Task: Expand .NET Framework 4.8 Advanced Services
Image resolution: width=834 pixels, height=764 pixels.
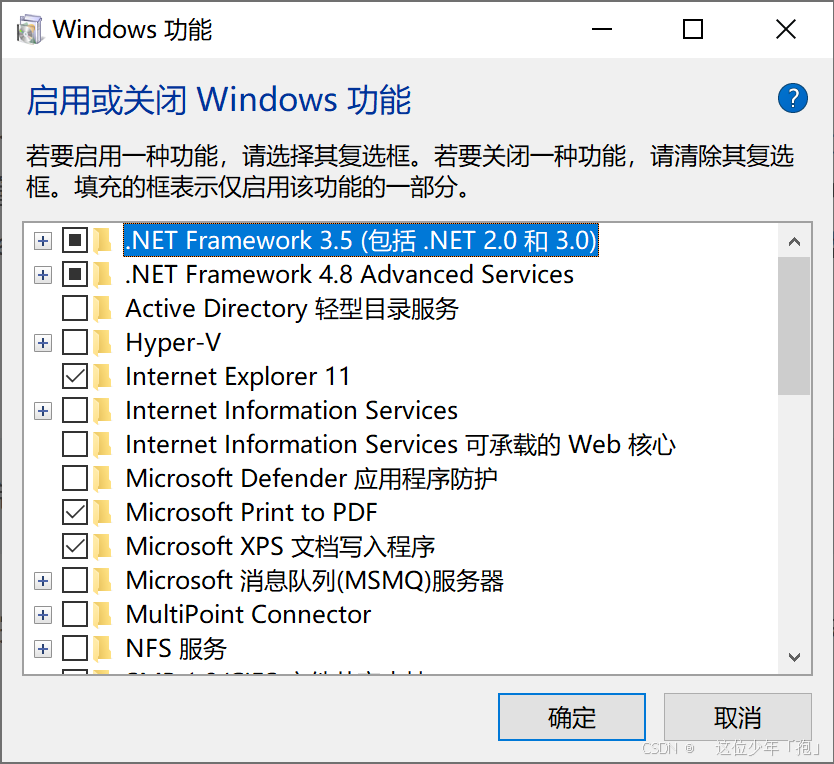Action: pyautogui.click(x=42, y=274)
